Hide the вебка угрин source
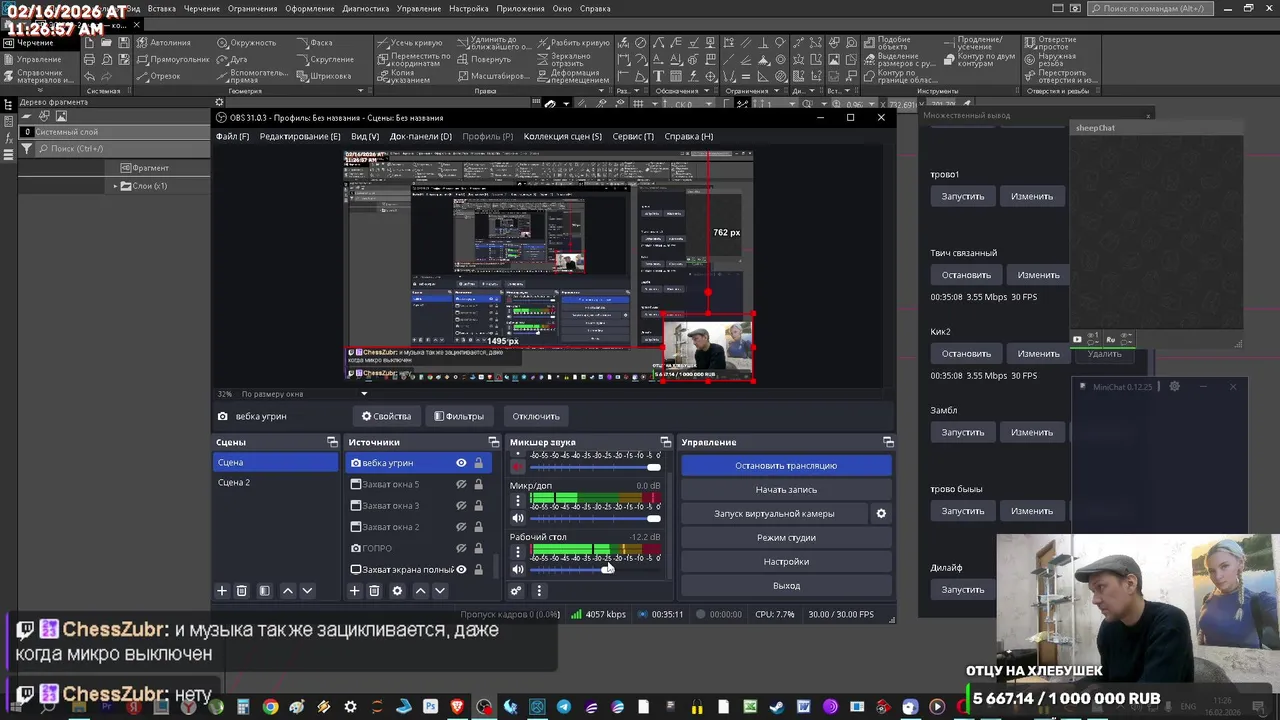 click(x=461, y=463)
